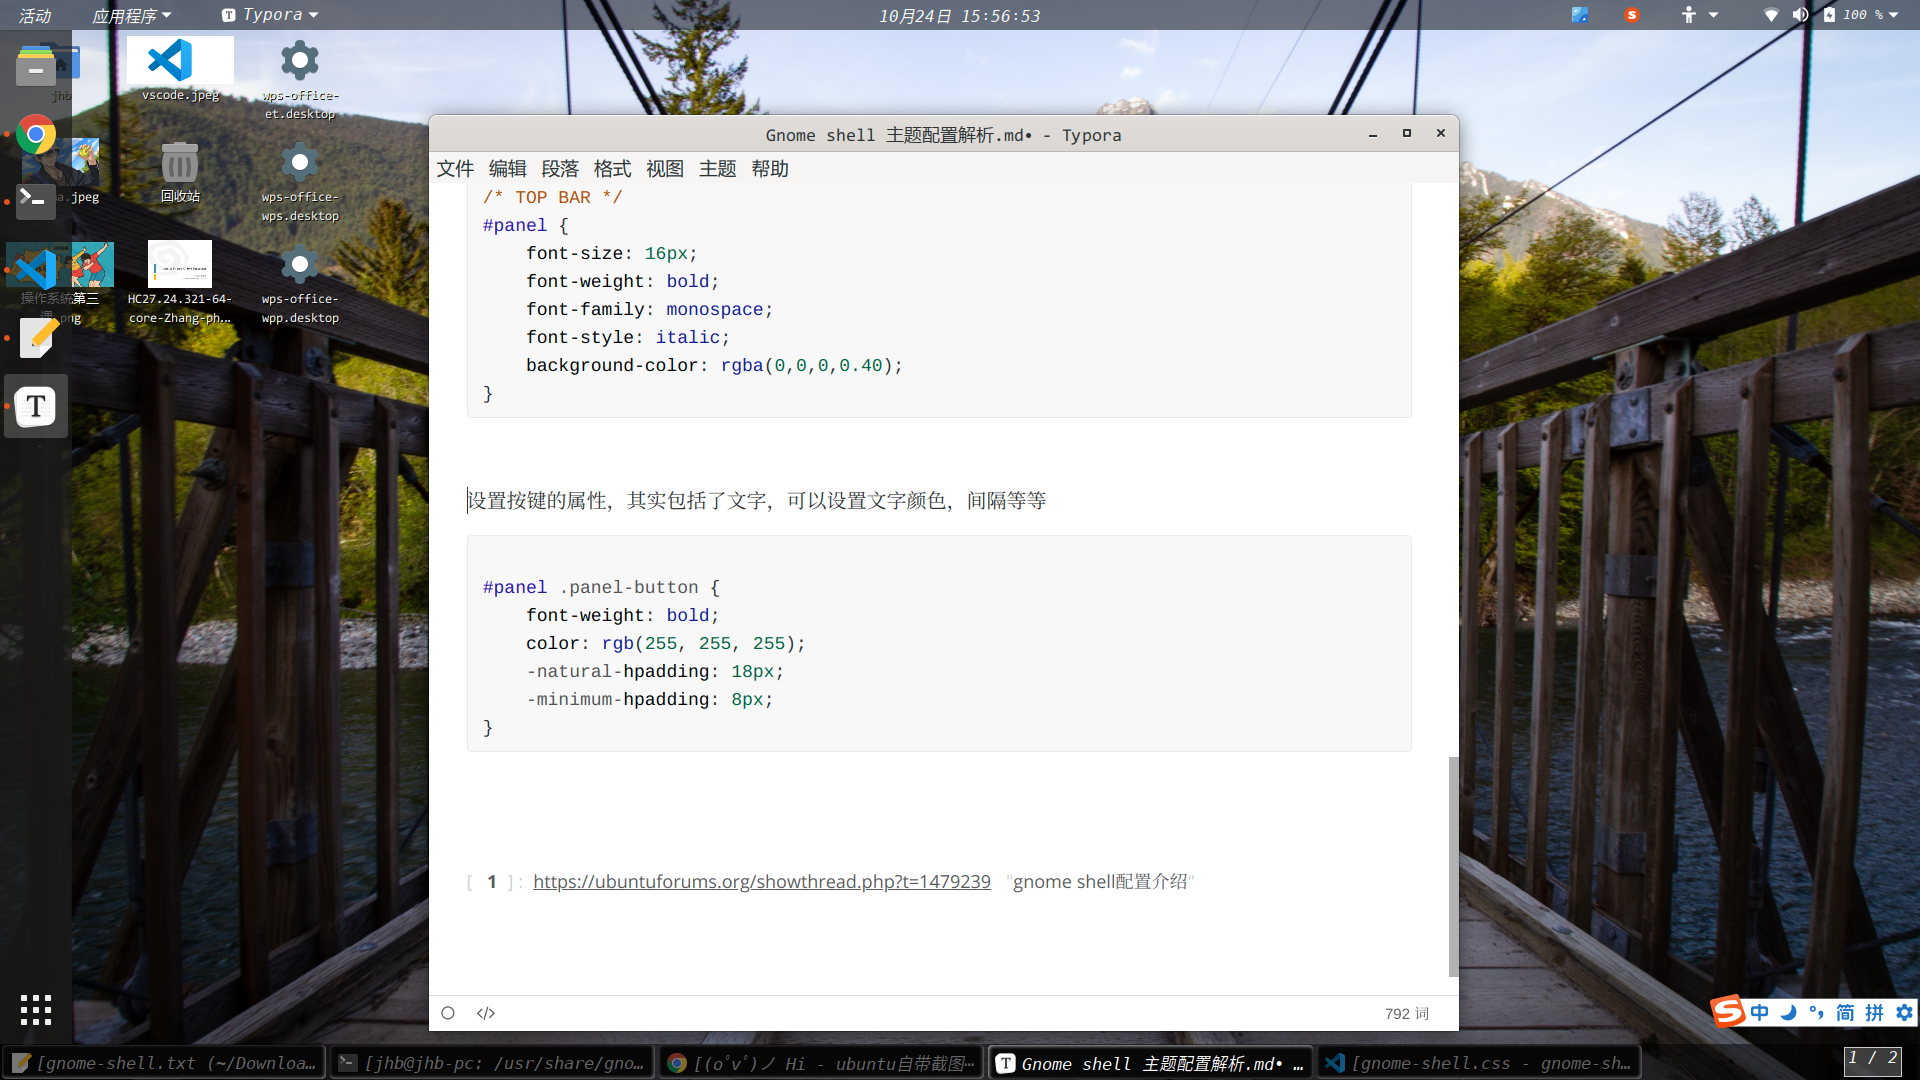The height and width of the screenshot is (1080, 1920).
Task: Click the document vertical scrollbar
Action: (x=1453, y=866)
